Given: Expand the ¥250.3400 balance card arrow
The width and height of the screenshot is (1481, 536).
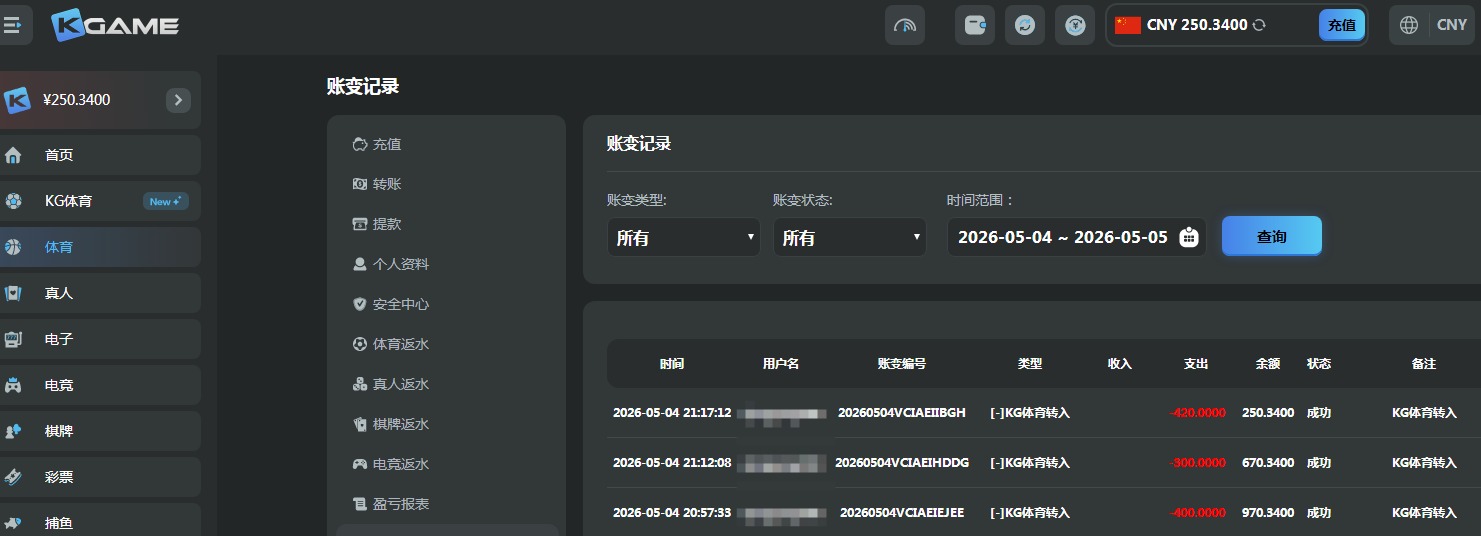Looking at the screenshot, I should 178,100.
